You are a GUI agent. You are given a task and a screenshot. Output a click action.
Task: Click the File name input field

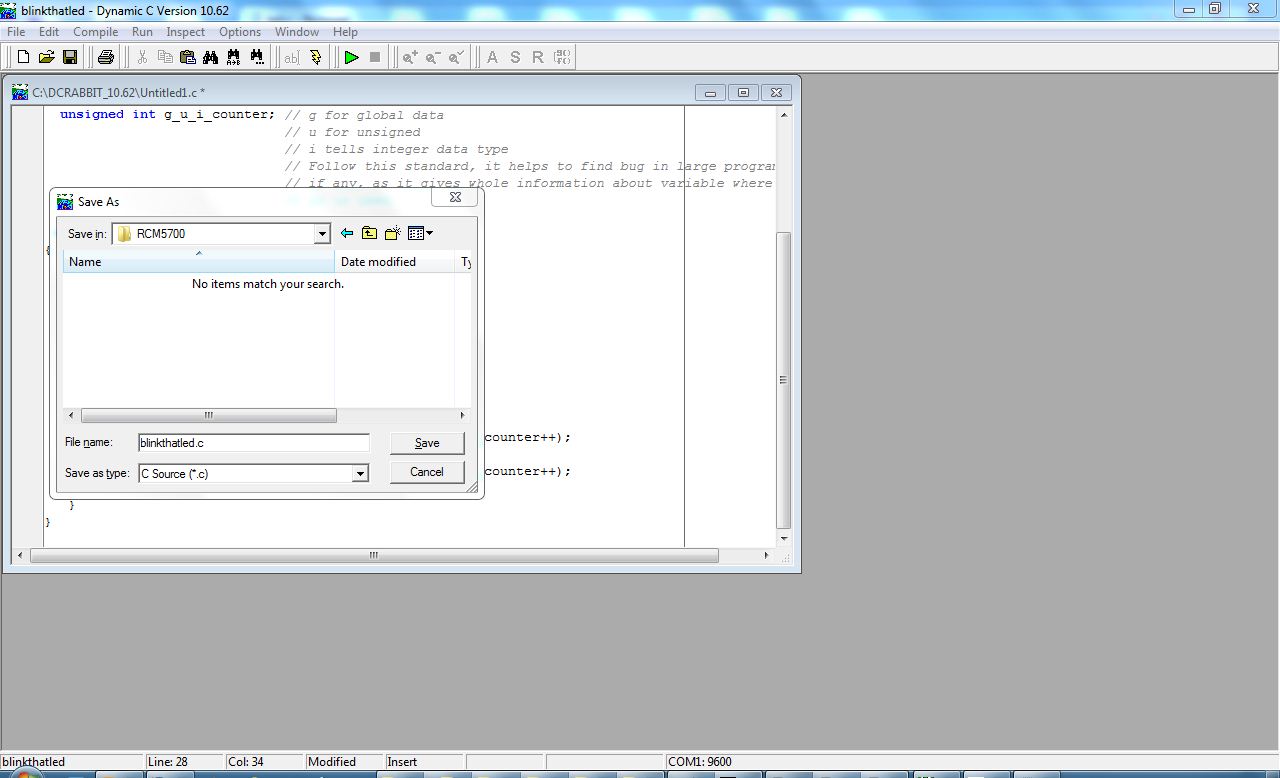pyautogui.click(x=254, y=443)
